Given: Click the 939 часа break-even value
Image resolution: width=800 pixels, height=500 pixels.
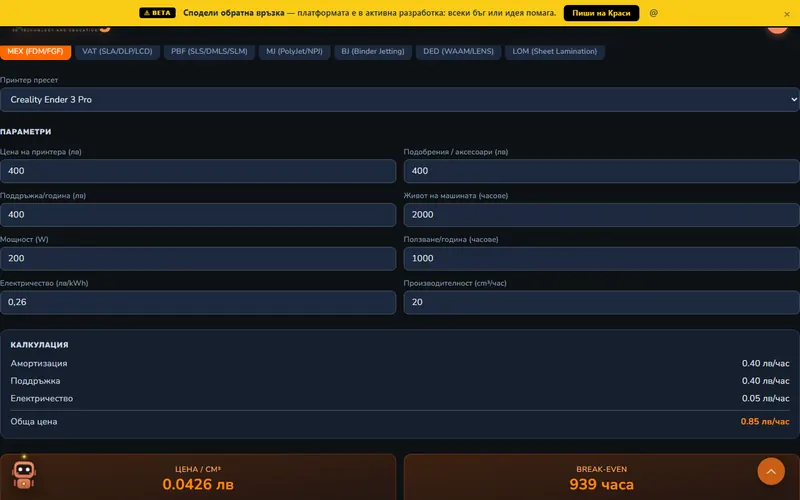Looking at the screenshot, I should (602, 484).
